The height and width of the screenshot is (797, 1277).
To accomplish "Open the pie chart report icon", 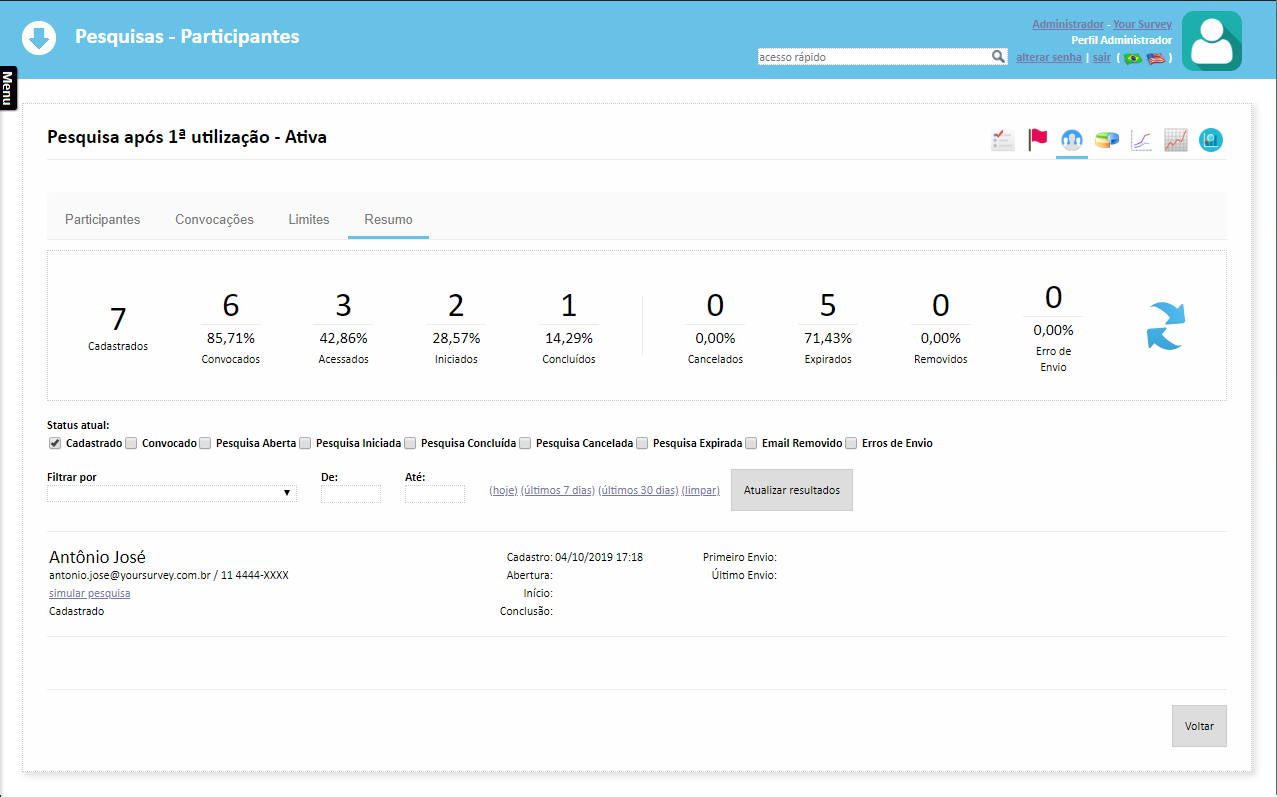I will point(1106,140).
